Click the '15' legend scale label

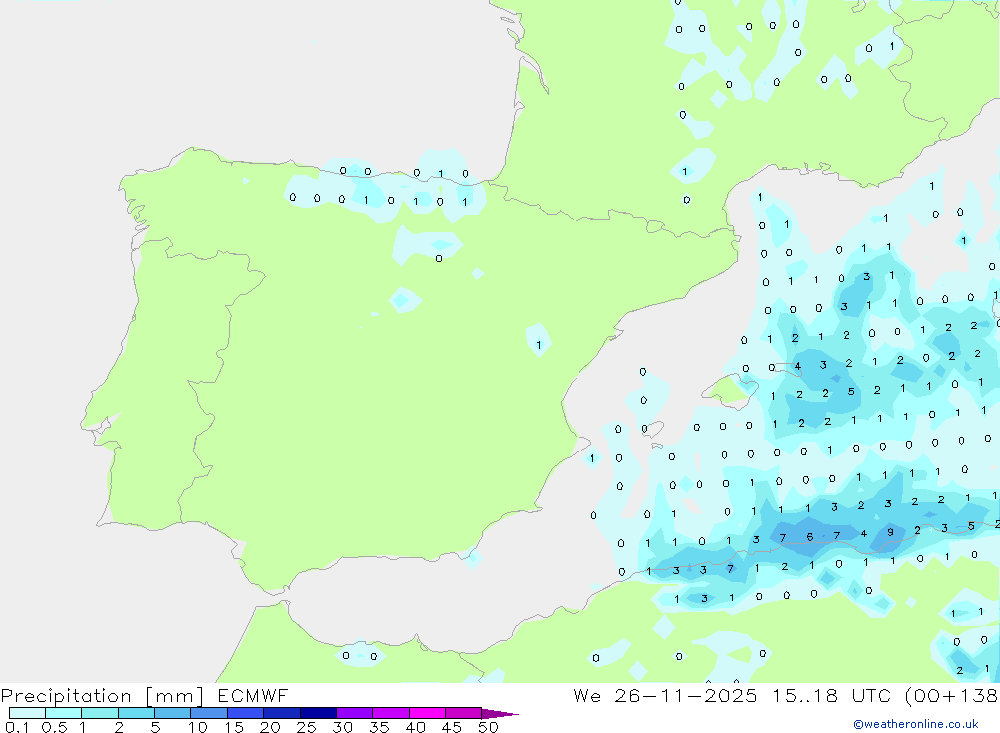tap(233, 727)
